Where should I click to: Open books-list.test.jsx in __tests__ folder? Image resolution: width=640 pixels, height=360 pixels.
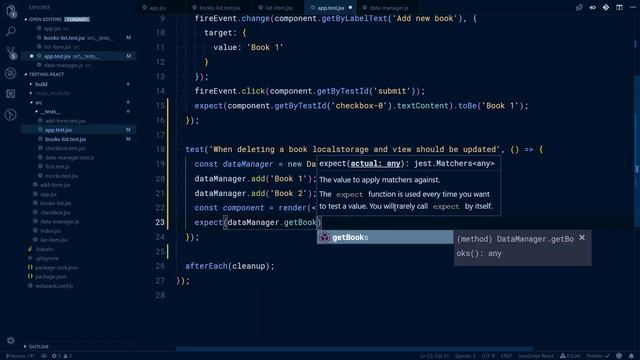pyautogui.click(x=65, y=139)
